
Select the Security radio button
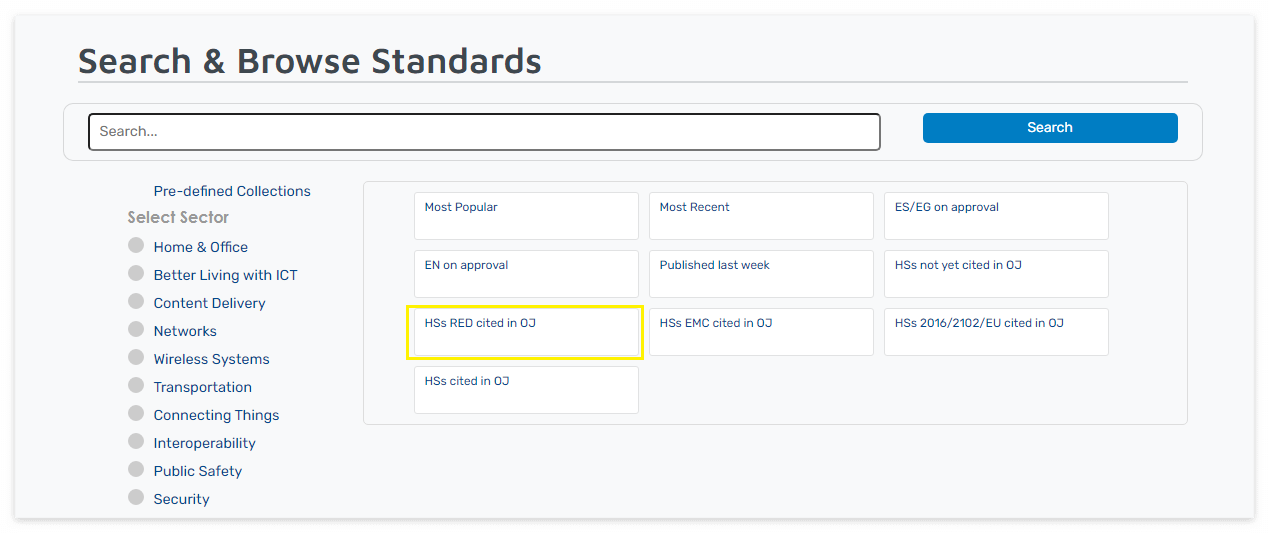tap(136, 497)
